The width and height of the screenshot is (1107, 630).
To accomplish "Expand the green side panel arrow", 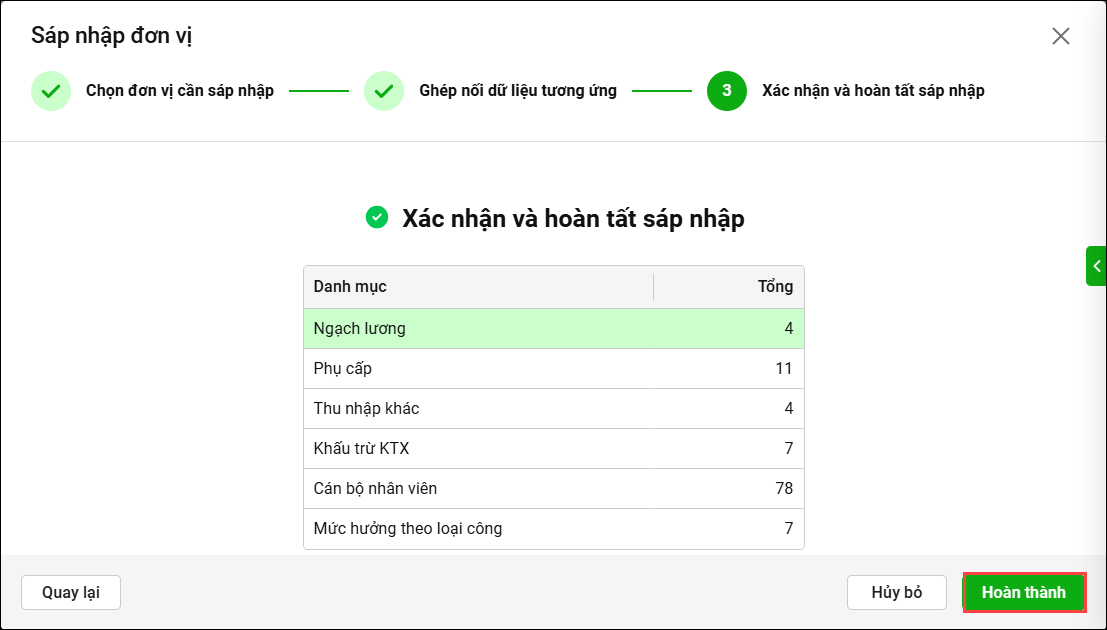I will pyautogui.click(x=1096, y=266).
